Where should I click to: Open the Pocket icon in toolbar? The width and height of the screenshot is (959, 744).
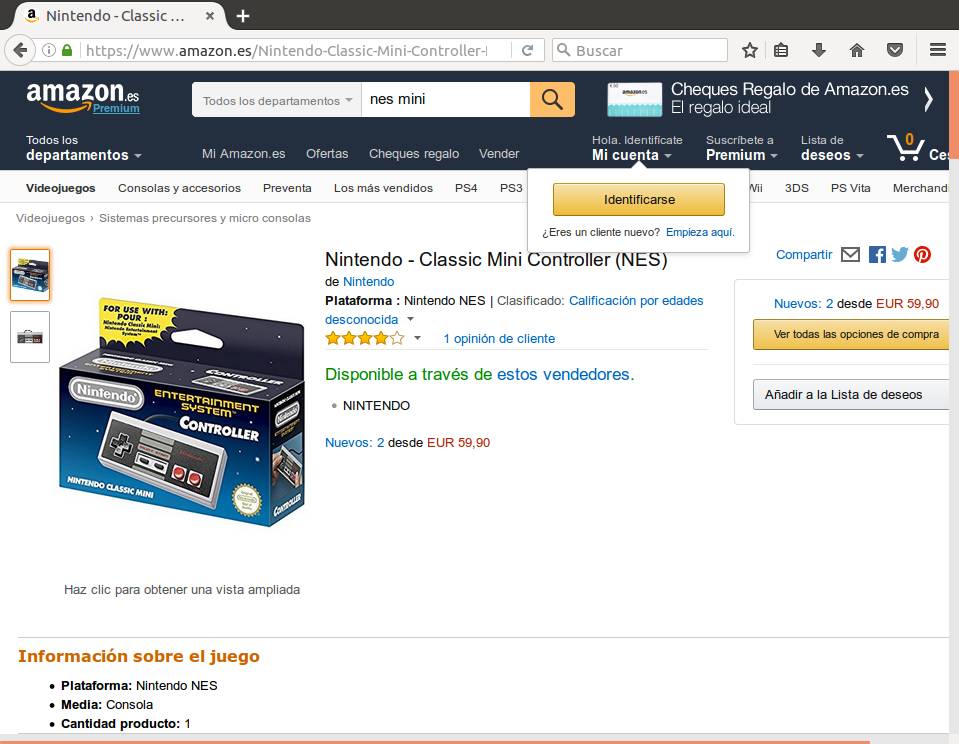click(x=895, y=50)
